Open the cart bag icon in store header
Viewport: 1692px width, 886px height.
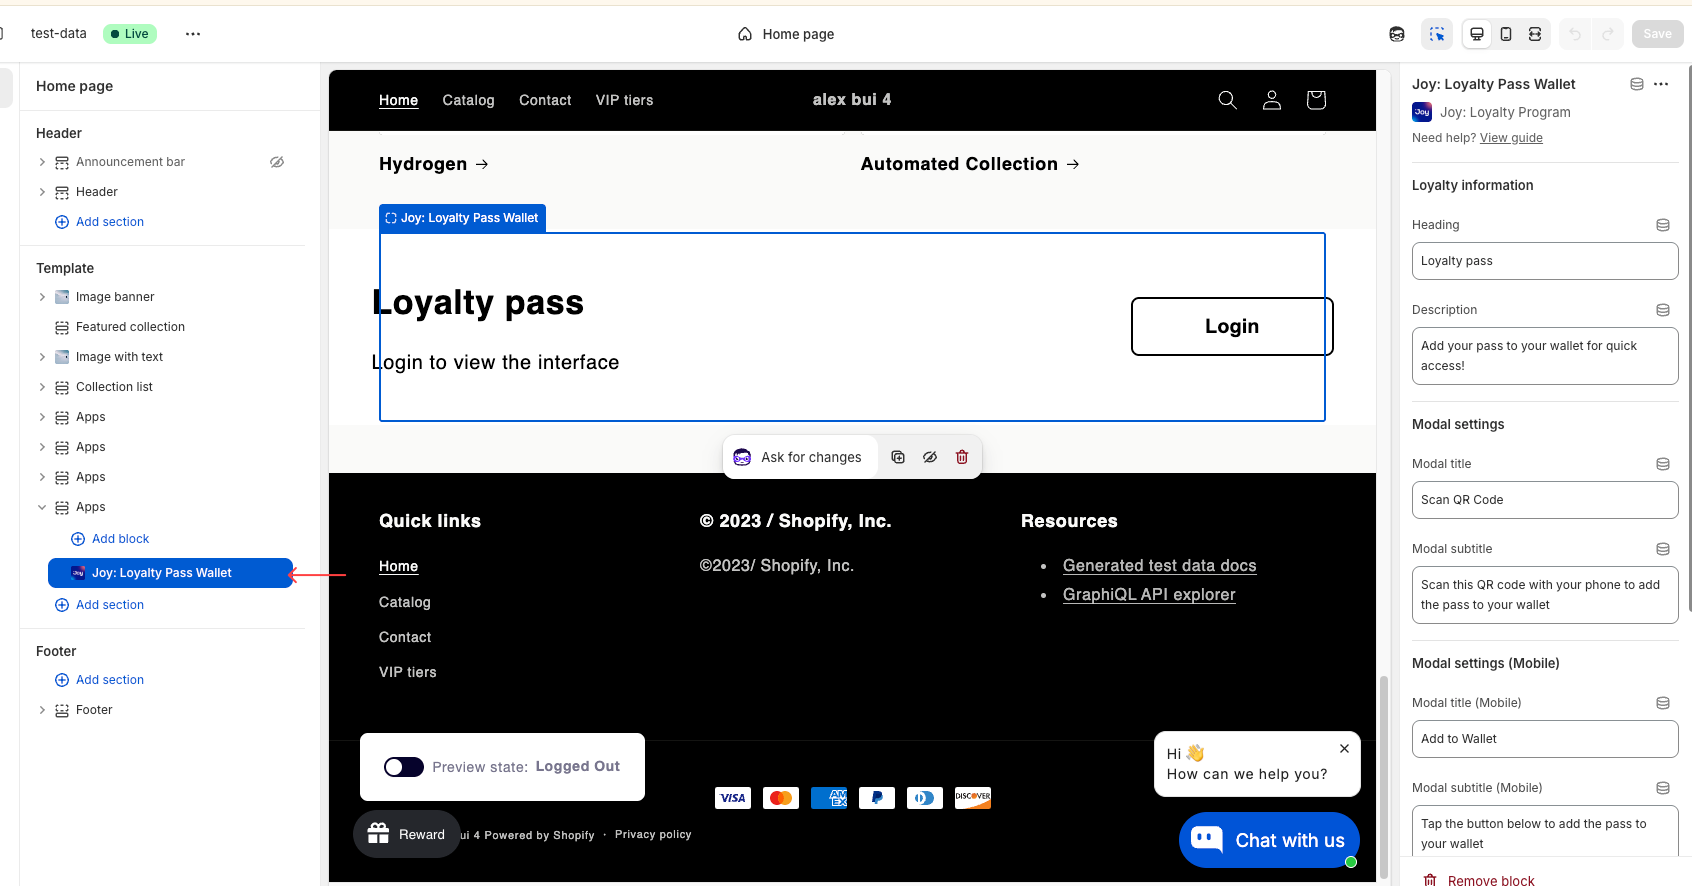[1316, 100]
